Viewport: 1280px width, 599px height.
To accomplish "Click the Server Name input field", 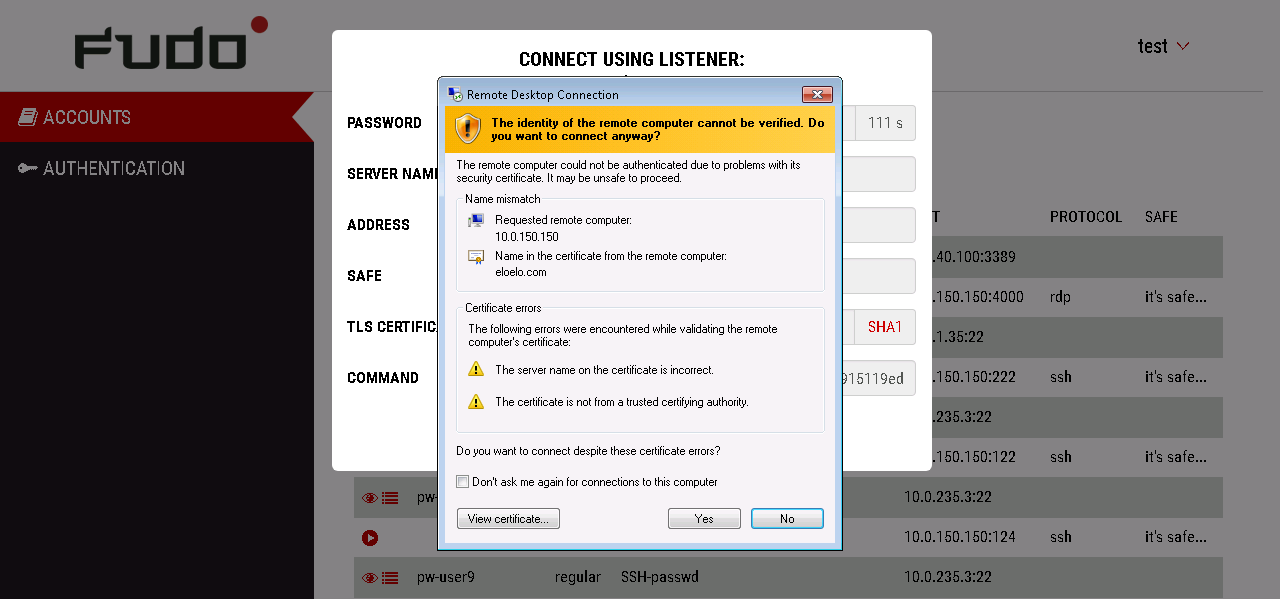I will 878,174.
